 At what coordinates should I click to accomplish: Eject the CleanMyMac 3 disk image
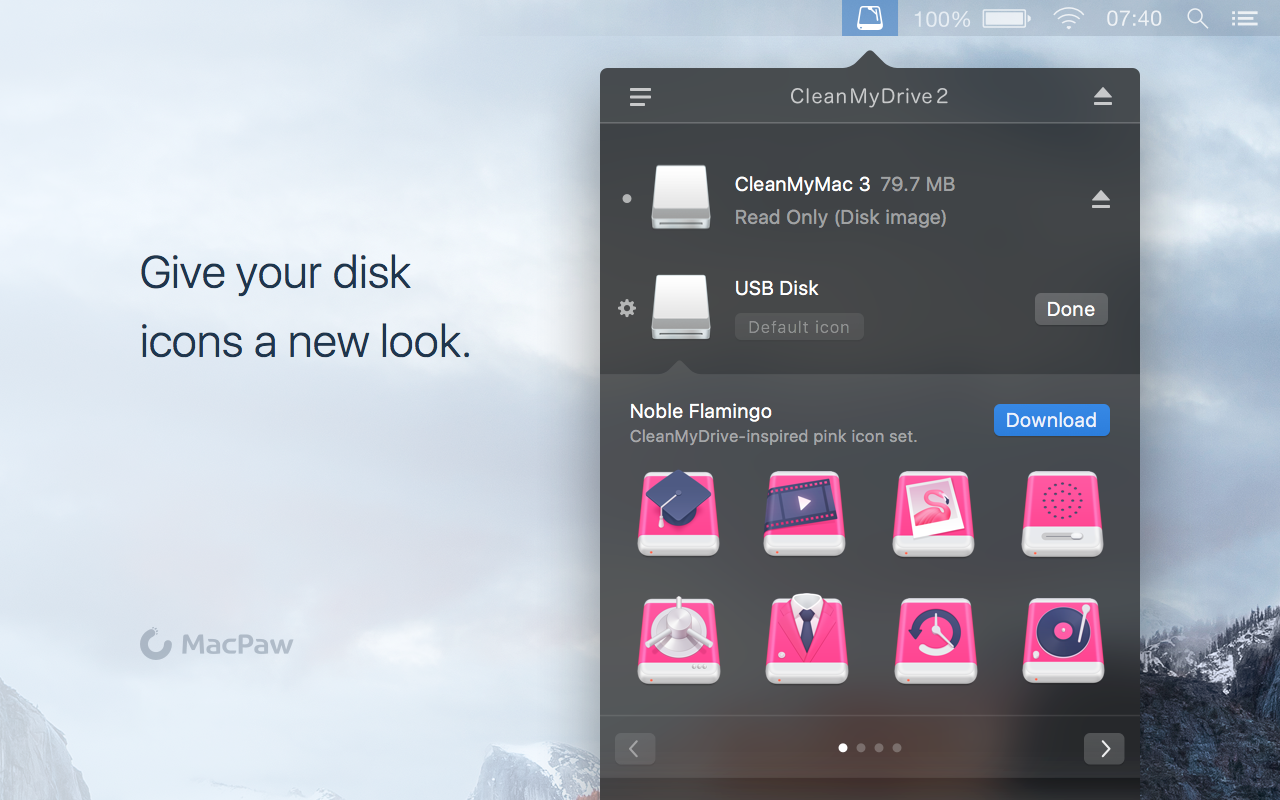click(1101, 200)
